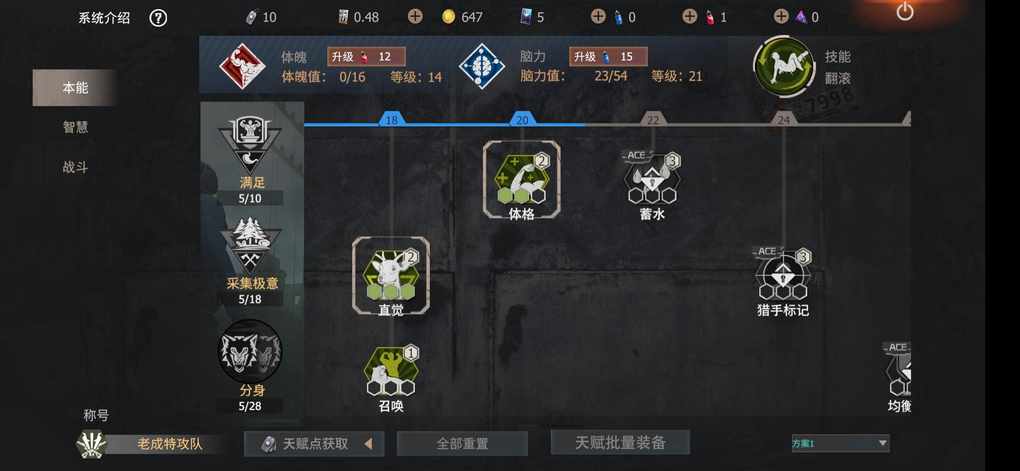Open the 方案1 scheme dropdown
This screenshot has height=471, width=1020.
coord(840,443)
